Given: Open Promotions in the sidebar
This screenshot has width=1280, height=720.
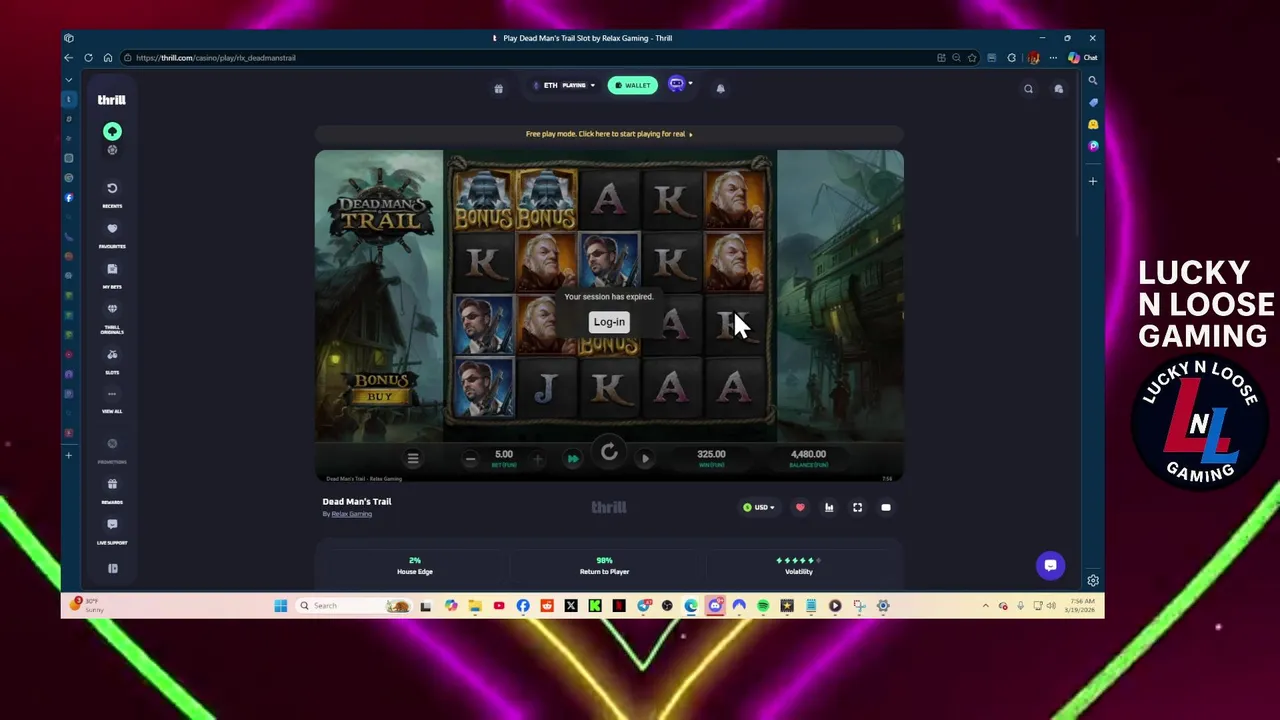Looking at the screenshot, I should [112, 449].
